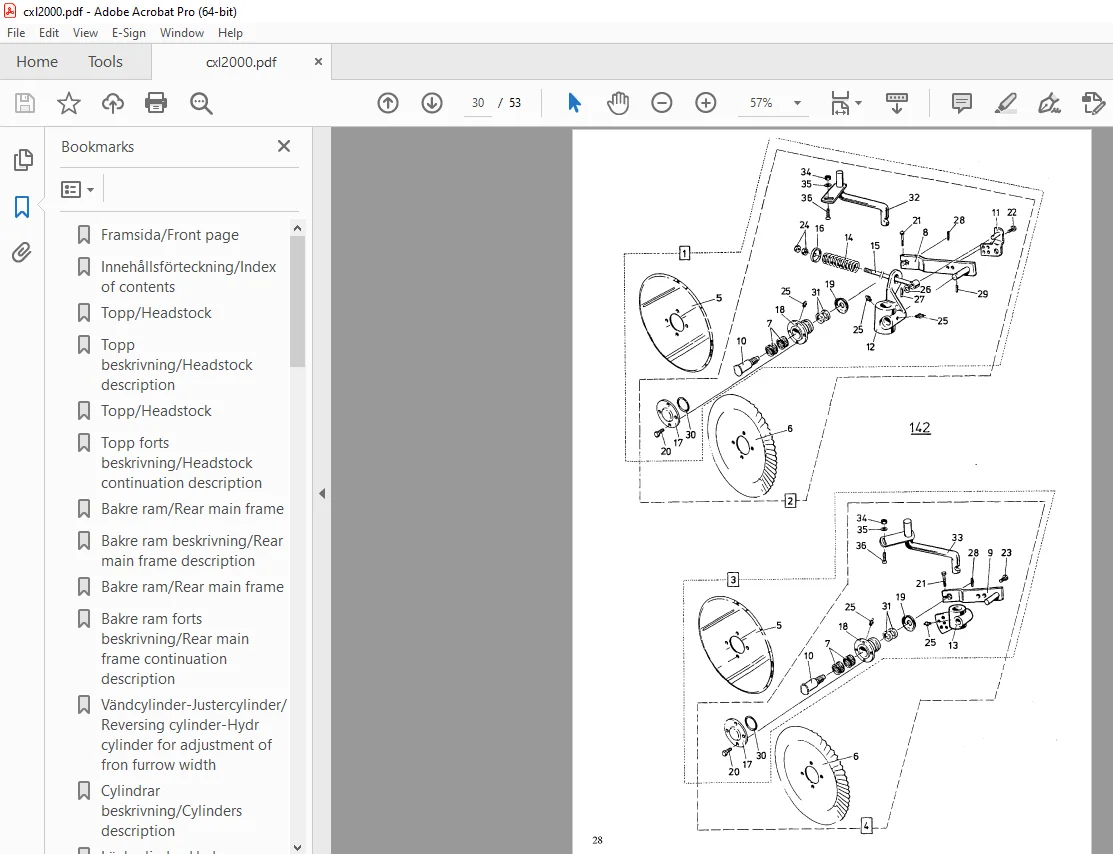Open first Topp/Headstock bookmark
Viewport: 1113px width, 854px height.
[x=156, y=312]
